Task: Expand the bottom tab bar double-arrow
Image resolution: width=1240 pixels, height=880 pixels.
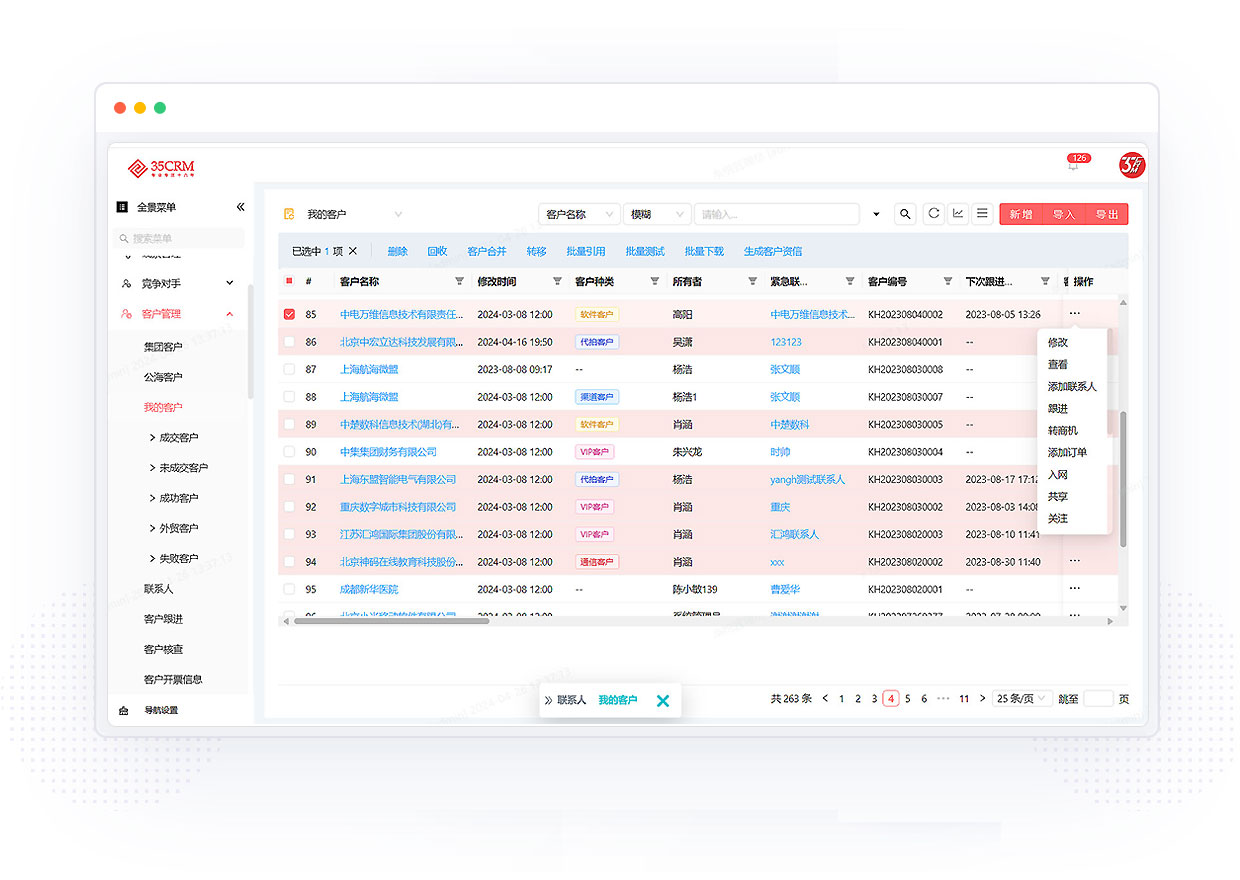Action: click(548, 700)
